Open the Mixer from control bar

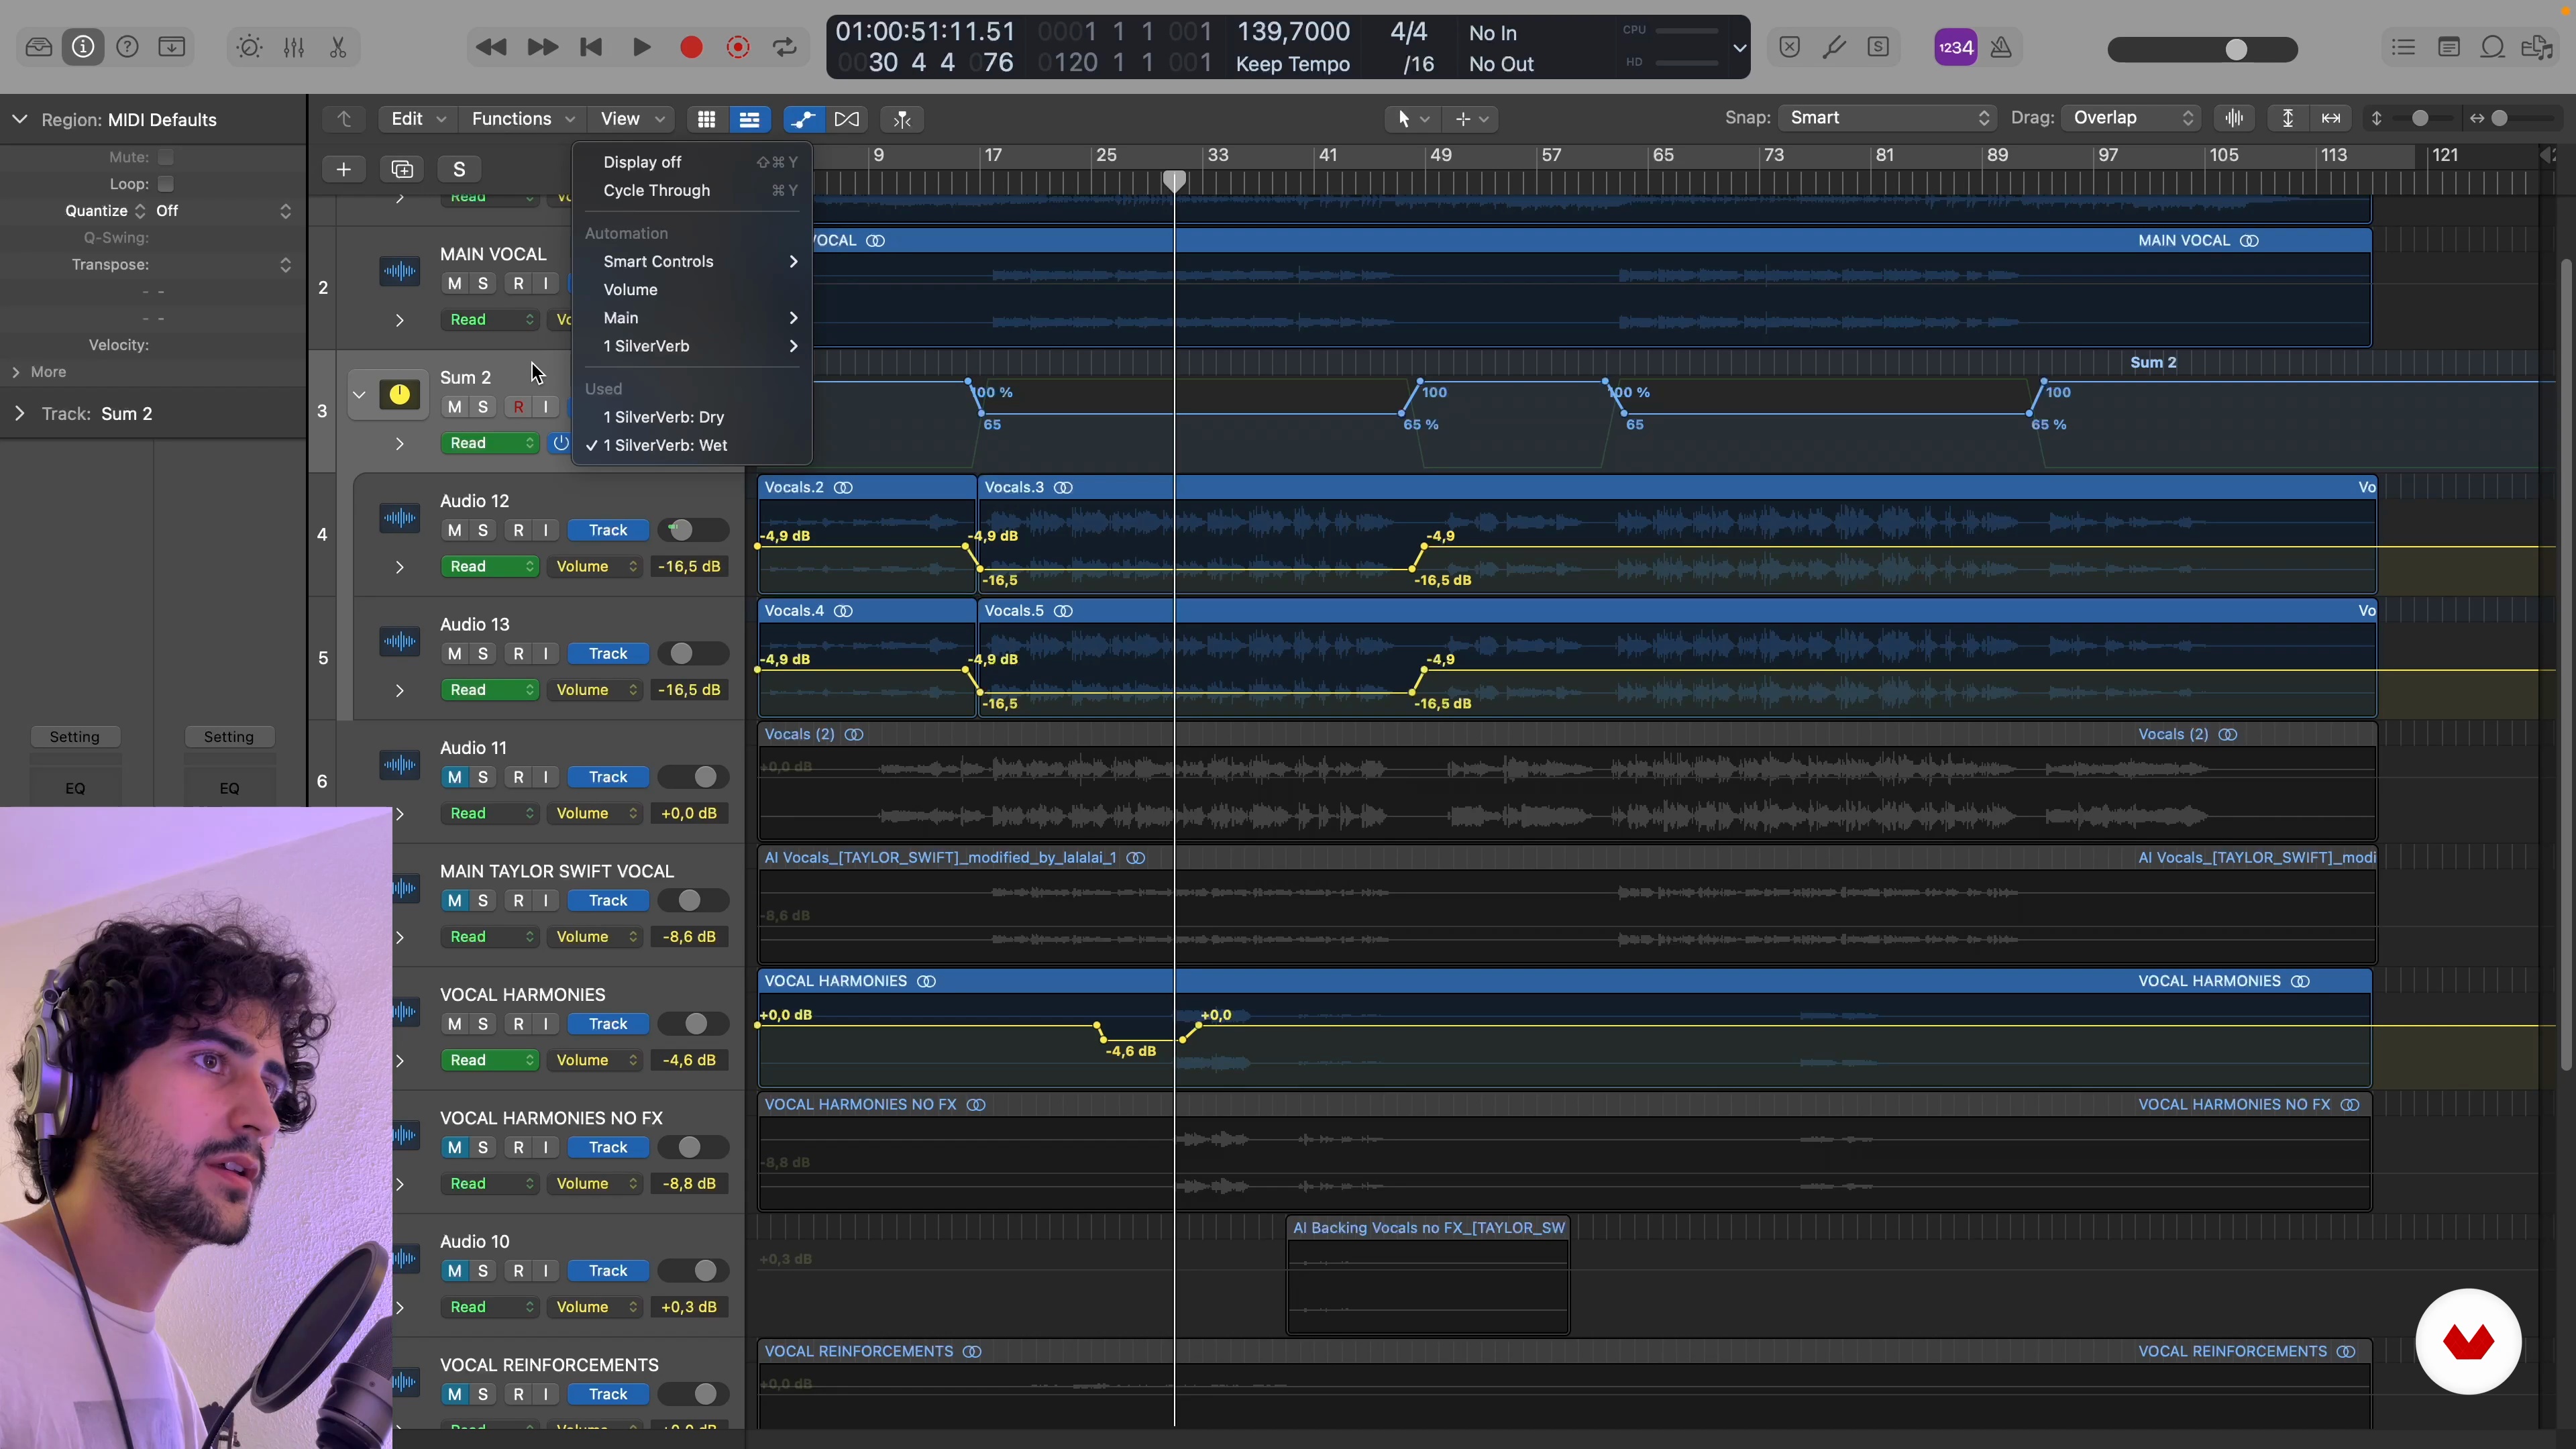click(x=294, y=47)
